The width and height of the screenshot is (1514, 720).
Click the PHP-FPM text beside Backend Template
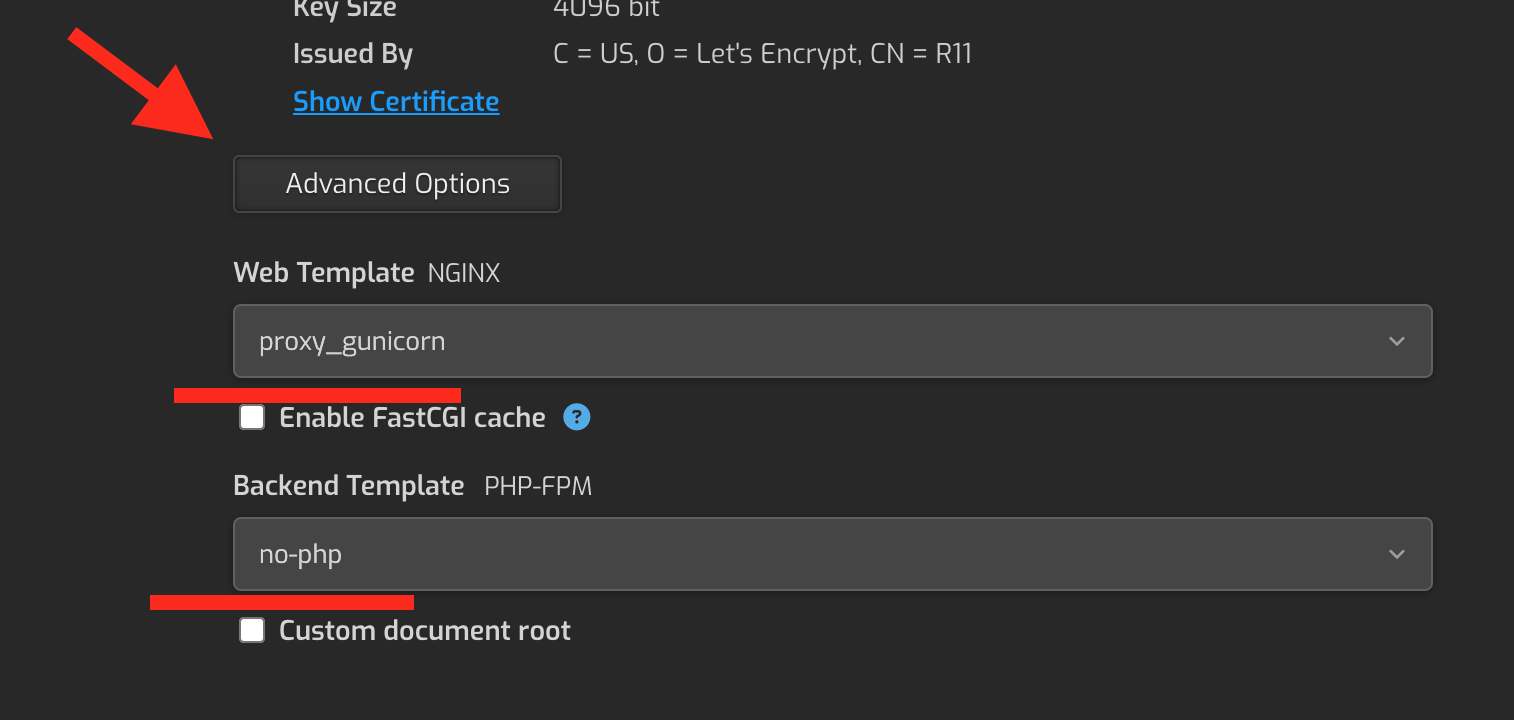click(x=538, y=487)
